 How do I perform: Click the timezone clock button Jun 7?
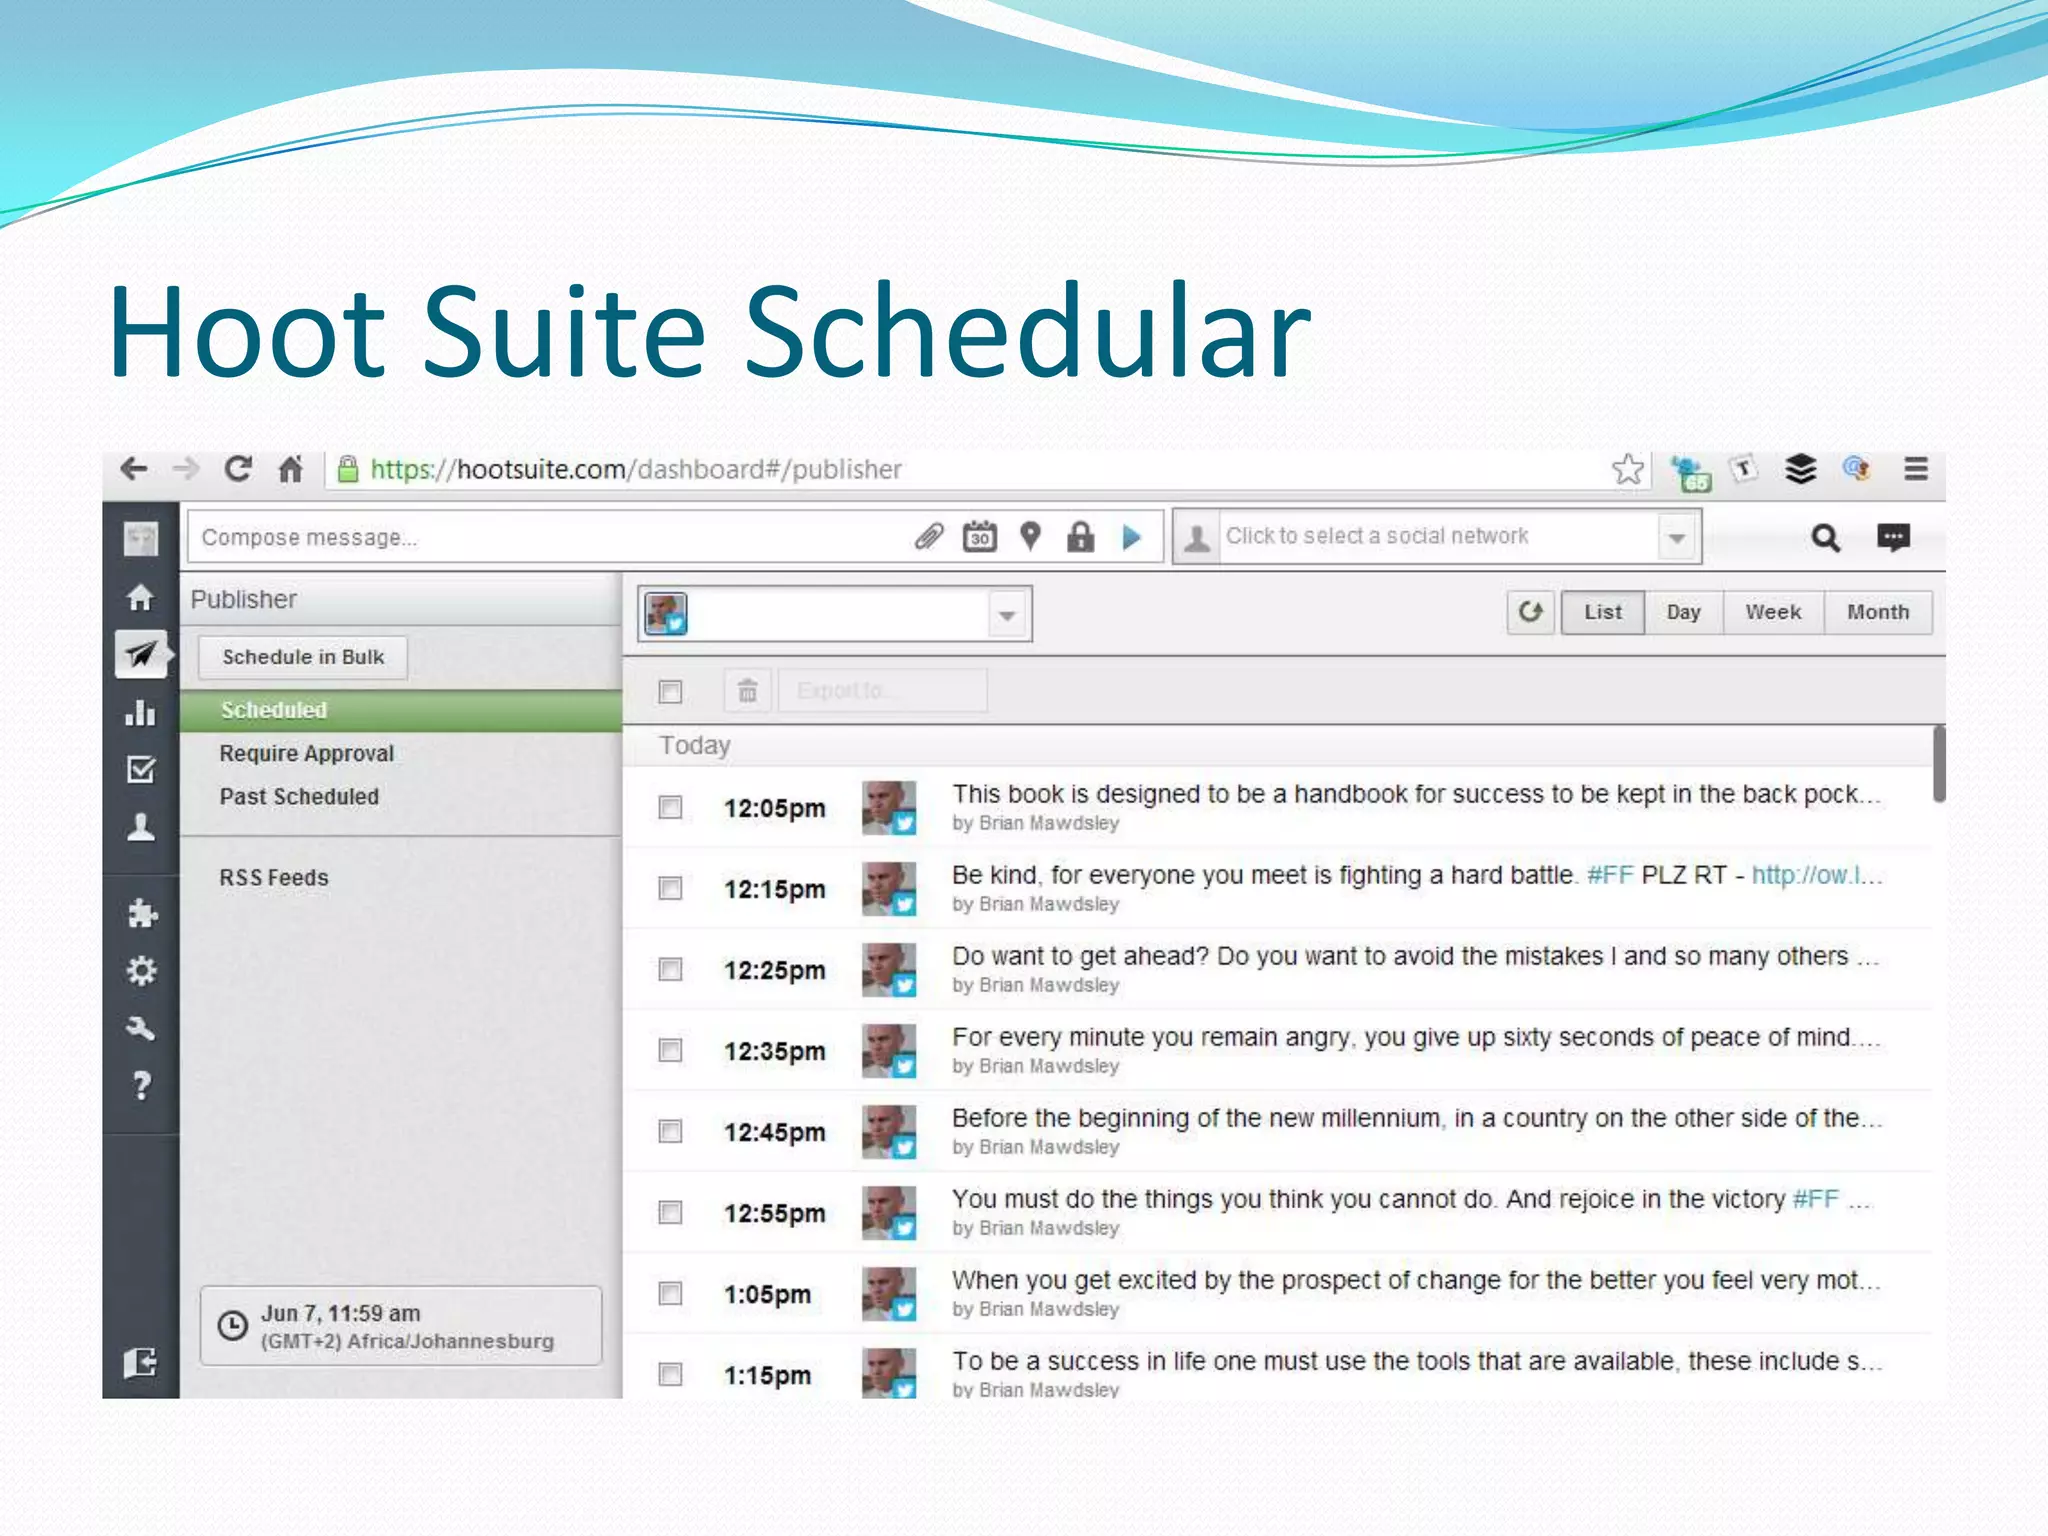click(401, 1326)
